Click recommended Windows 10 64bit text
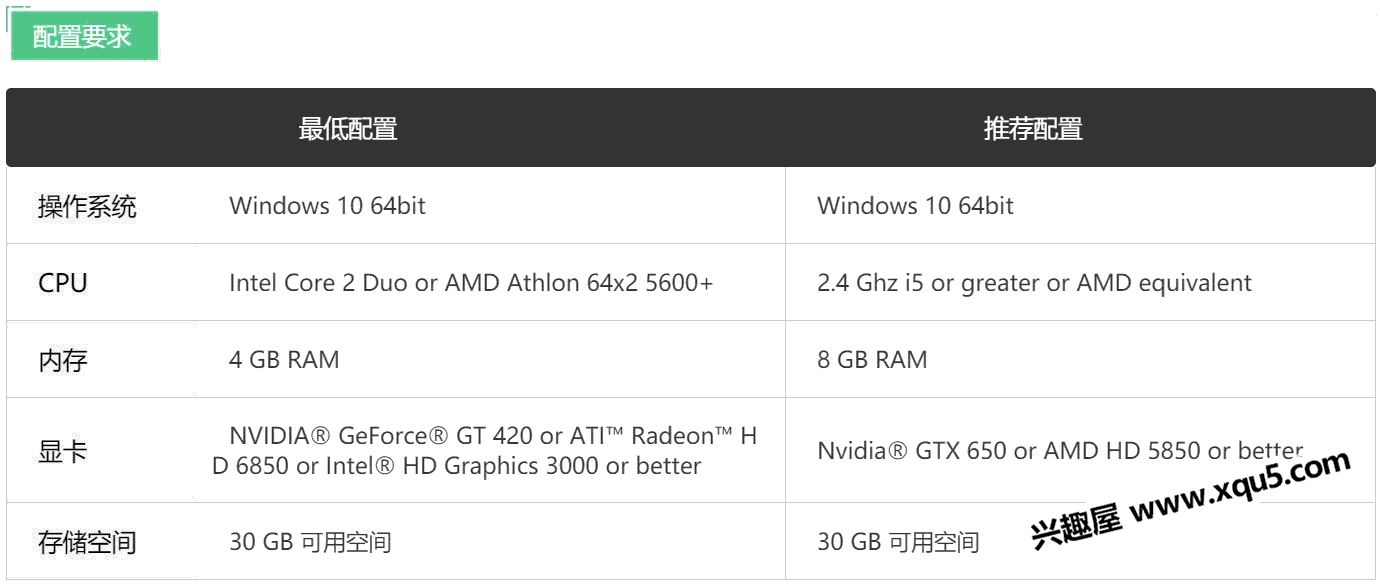The image size is (1380, 585). 915,206
